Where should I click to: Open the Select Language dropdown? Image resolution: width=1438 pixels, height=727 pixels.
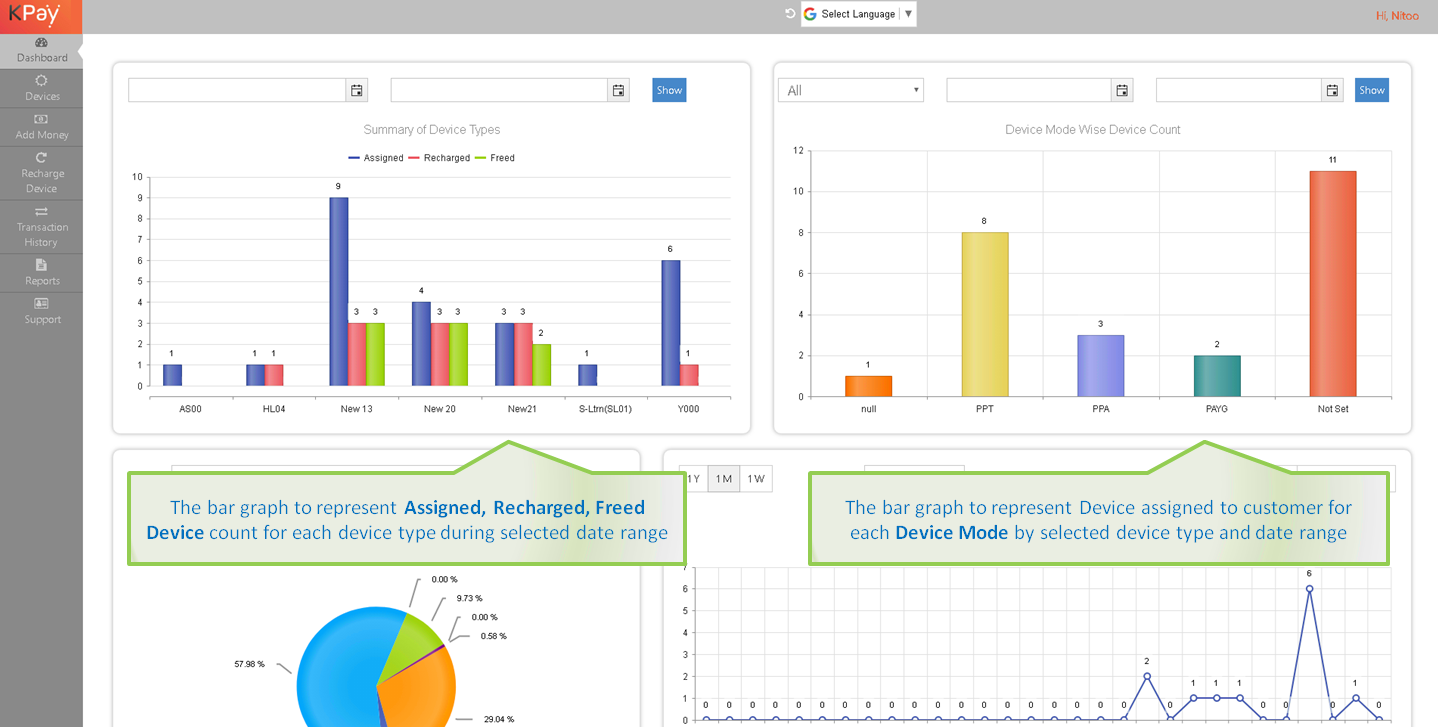click(859, 14)
